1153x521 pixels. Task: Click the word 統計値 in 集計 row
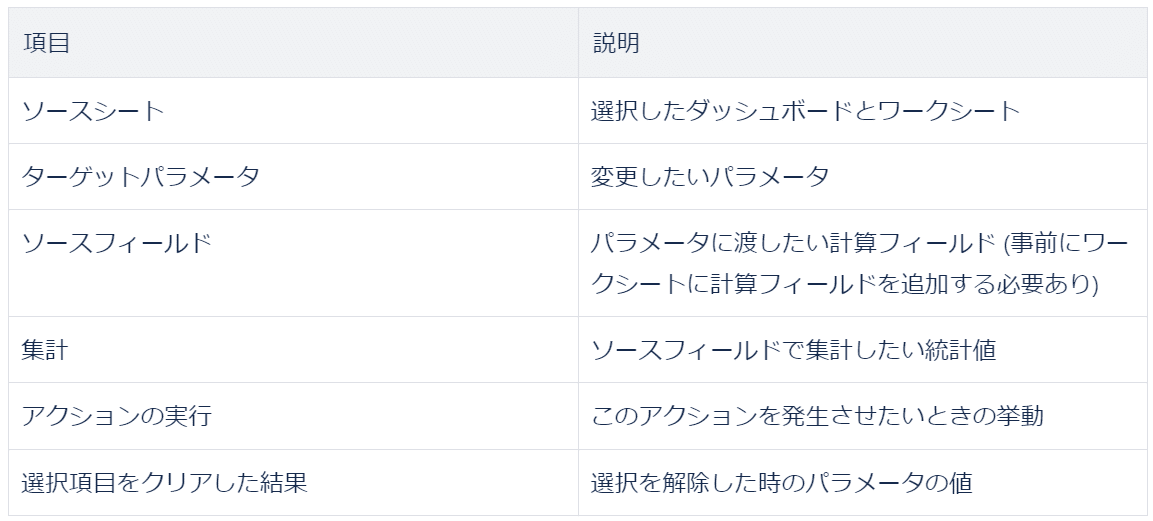[960, 350]
